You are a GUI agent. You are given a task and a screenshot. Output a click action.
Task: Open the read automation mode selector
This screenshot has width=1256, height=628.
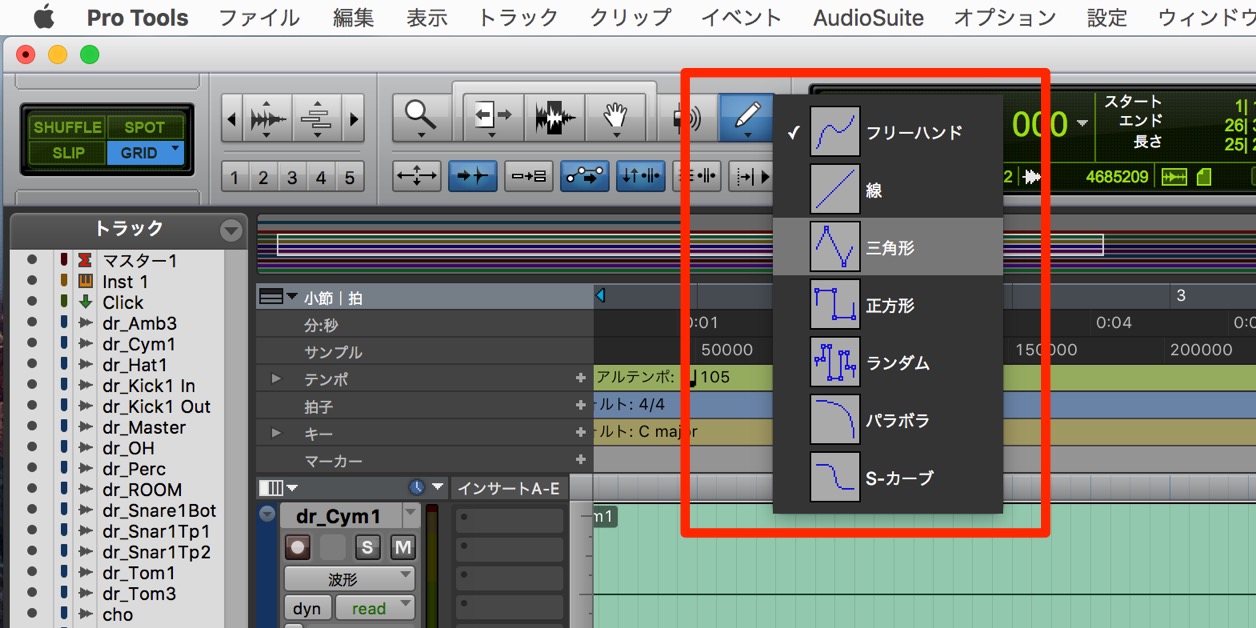tap(375, 608)
